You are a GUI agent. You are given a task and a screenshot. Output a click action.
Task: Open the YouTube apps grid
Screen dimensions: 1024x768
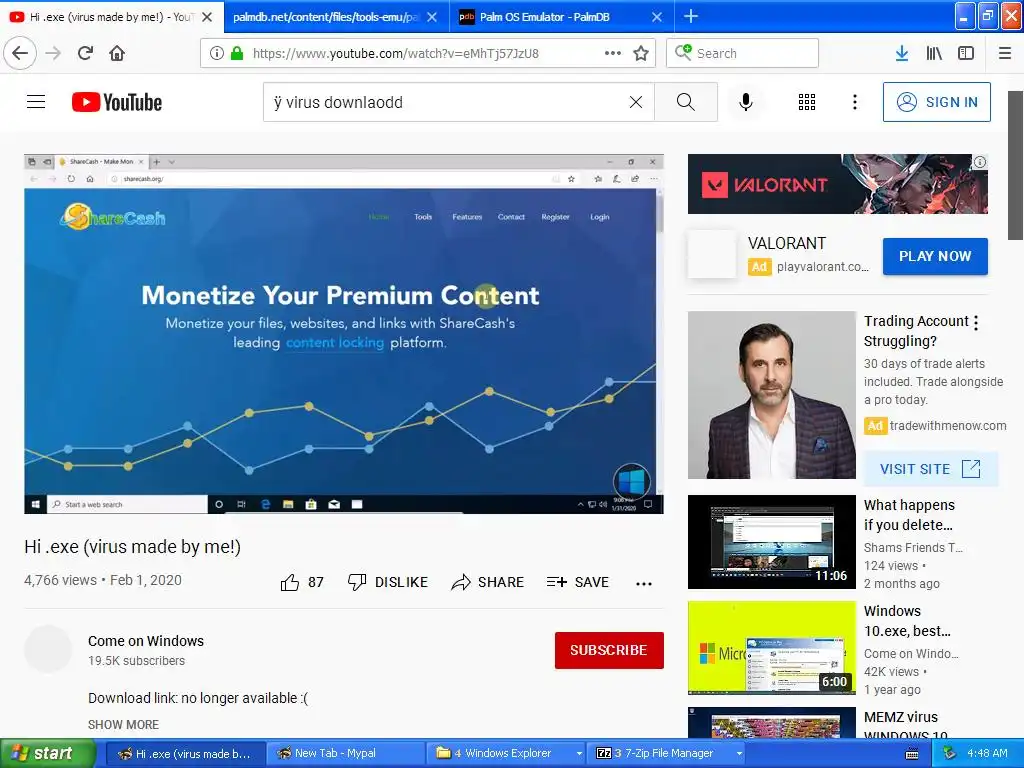(x=807, y=102)
